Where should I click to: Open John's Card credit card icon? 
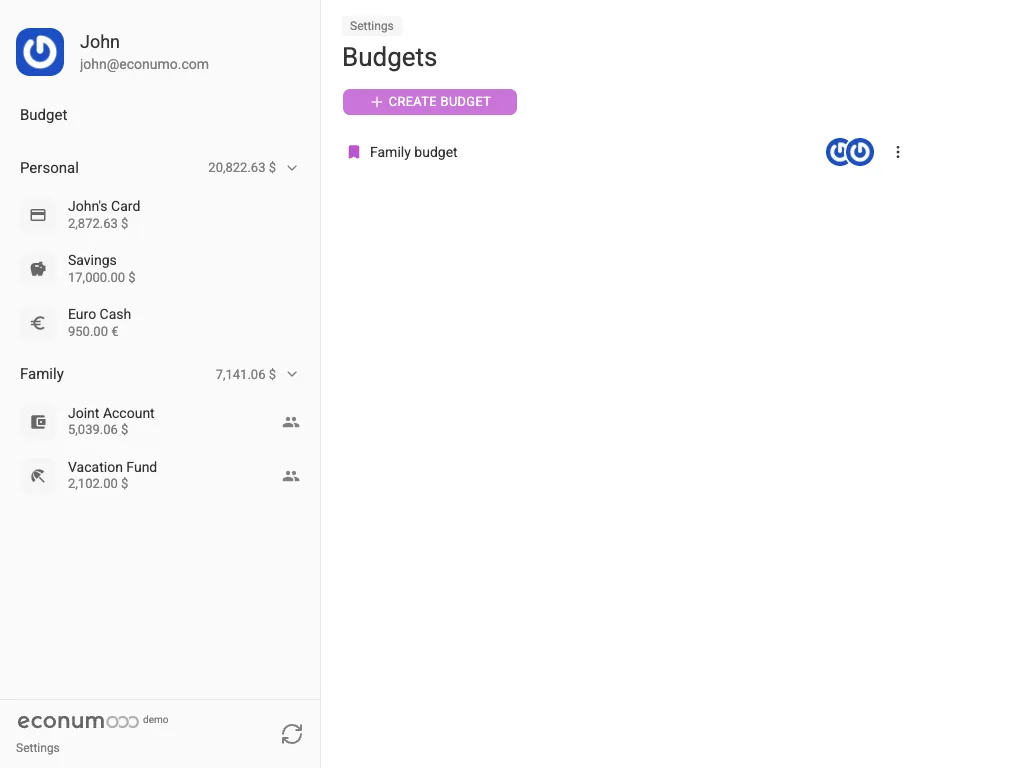(38, 215)
